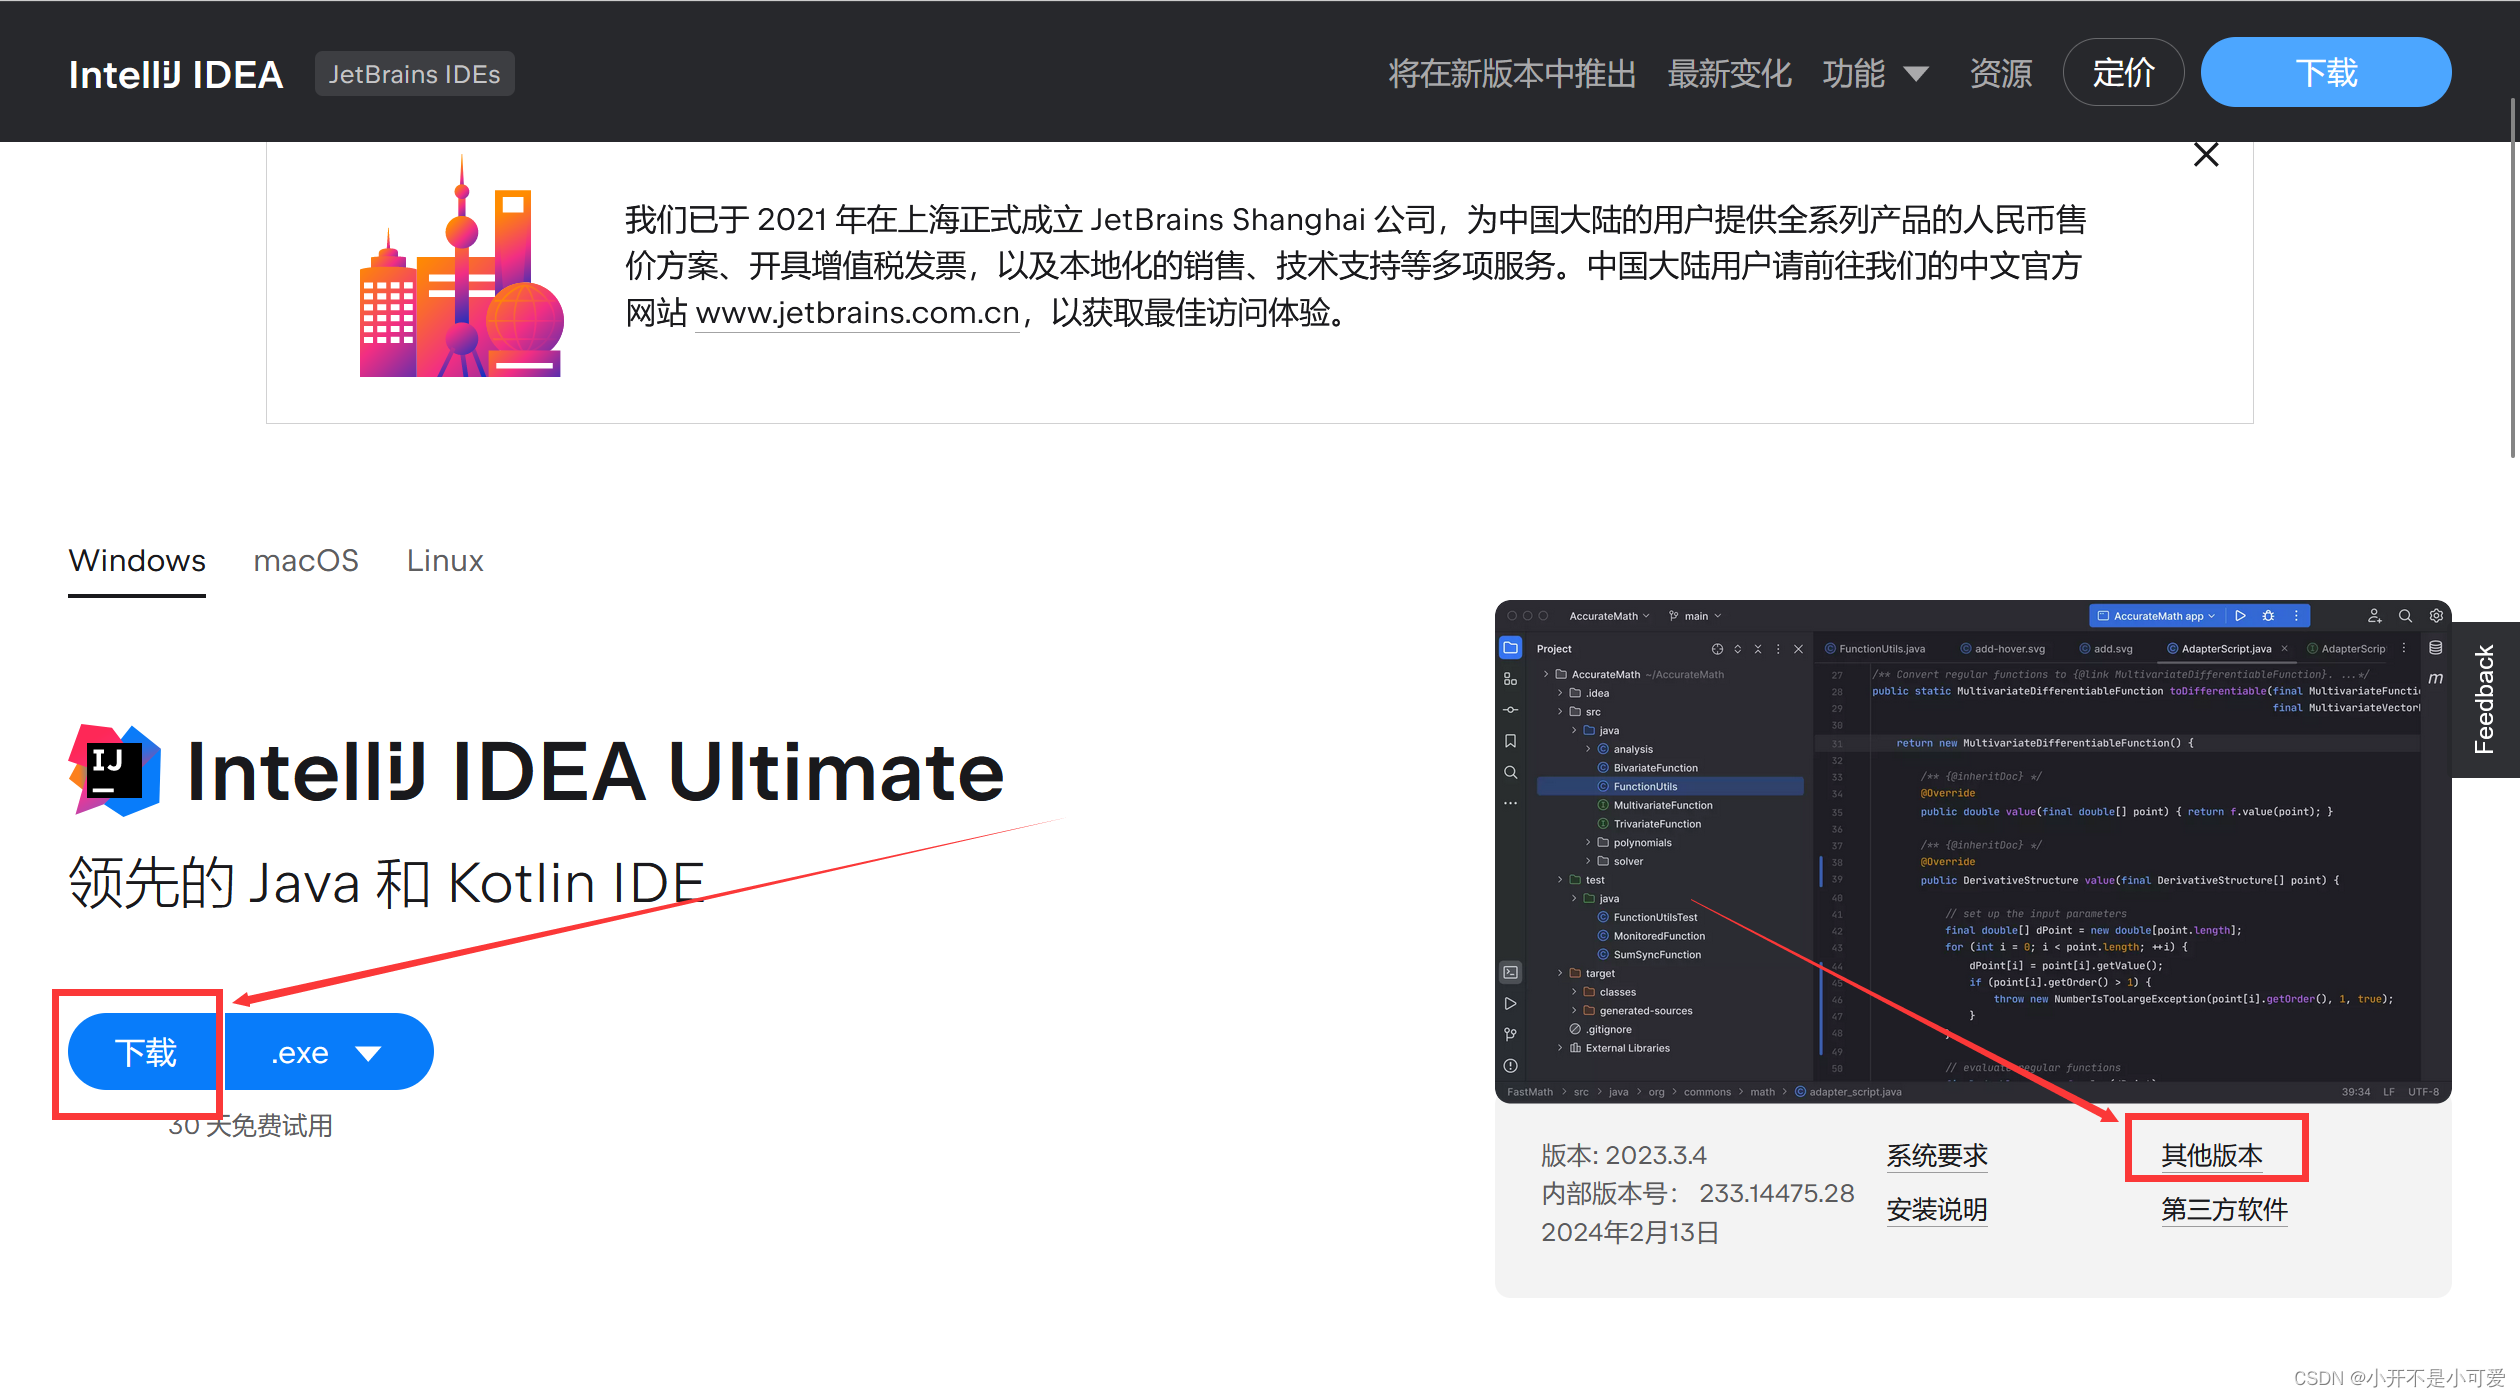Screen dimensions: 2520x1398
Task: Close the JetBrains Shanghai notice banner
Action: pos(2205,155)
